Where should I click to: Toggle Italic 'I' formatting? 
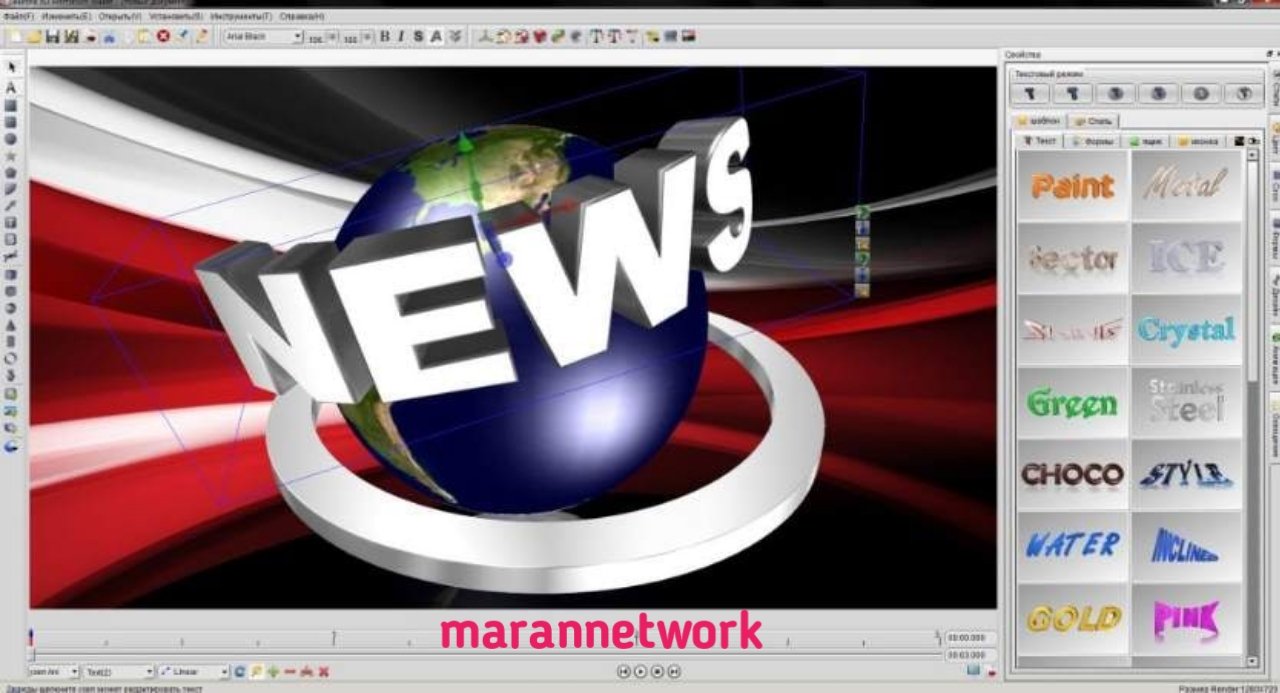coord(401,36)
